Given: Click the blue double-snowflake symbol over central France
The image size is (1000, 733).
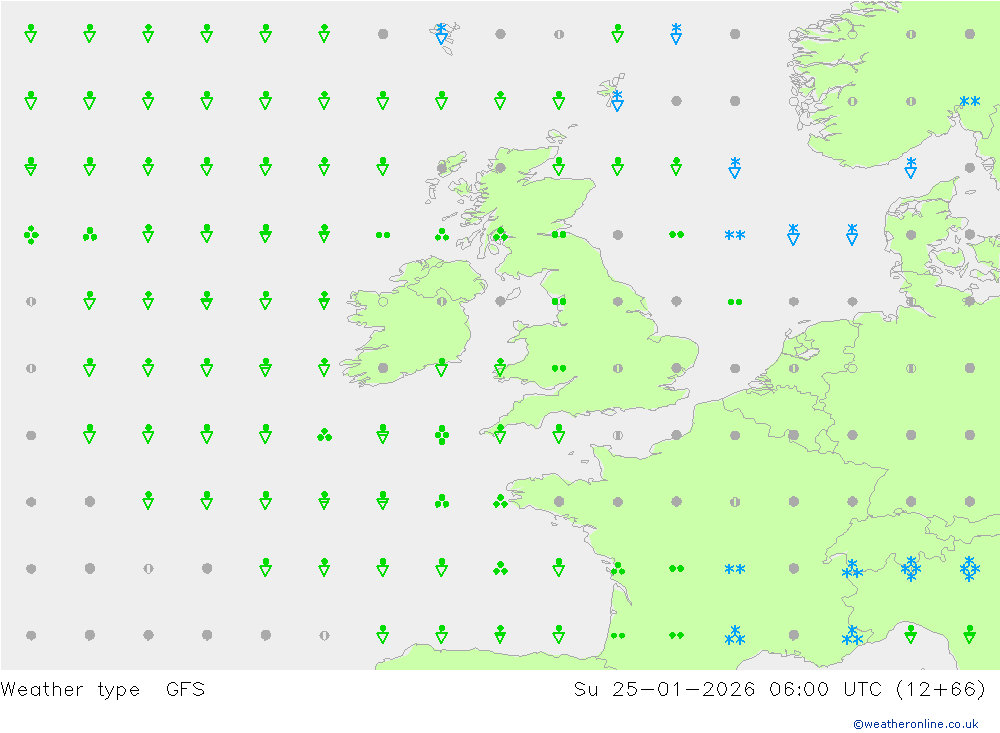Looking at the screenshot, I should 735,568.
